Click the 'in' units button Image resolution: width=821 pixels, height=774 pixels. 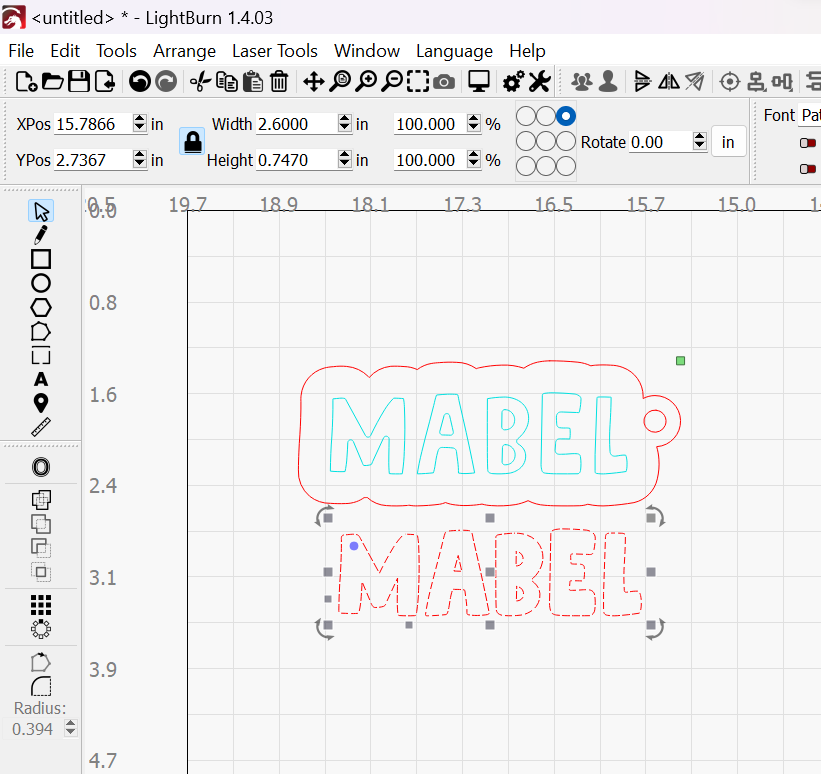[728, 142]
